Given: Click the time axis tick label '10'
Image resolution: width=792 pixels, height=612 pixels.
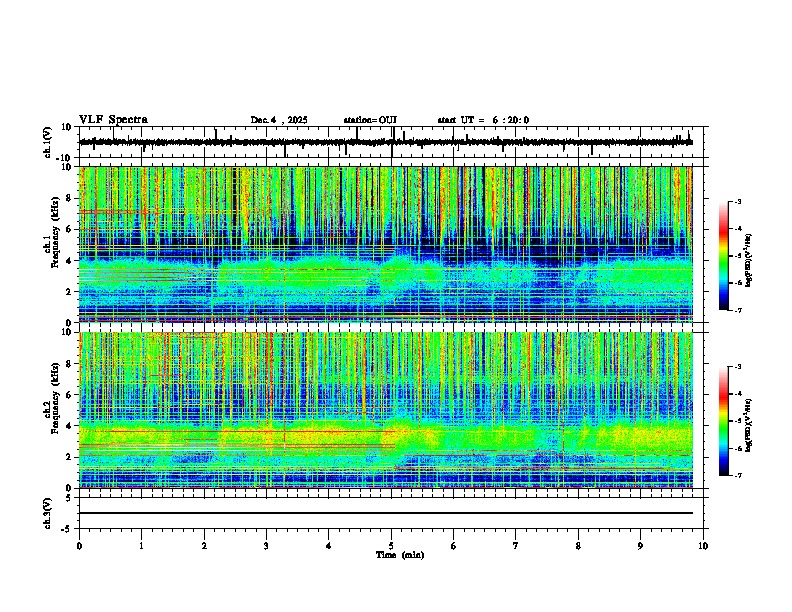Looking at the screenshot, I should point(703,546).
